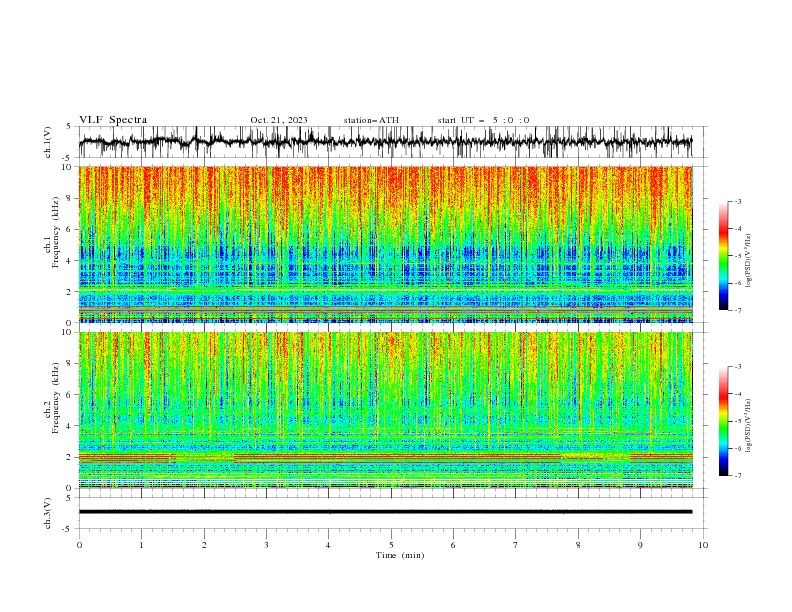Click time axis tick label '5'
Viewport: 792px width, 612px height.
coord(391,545)
